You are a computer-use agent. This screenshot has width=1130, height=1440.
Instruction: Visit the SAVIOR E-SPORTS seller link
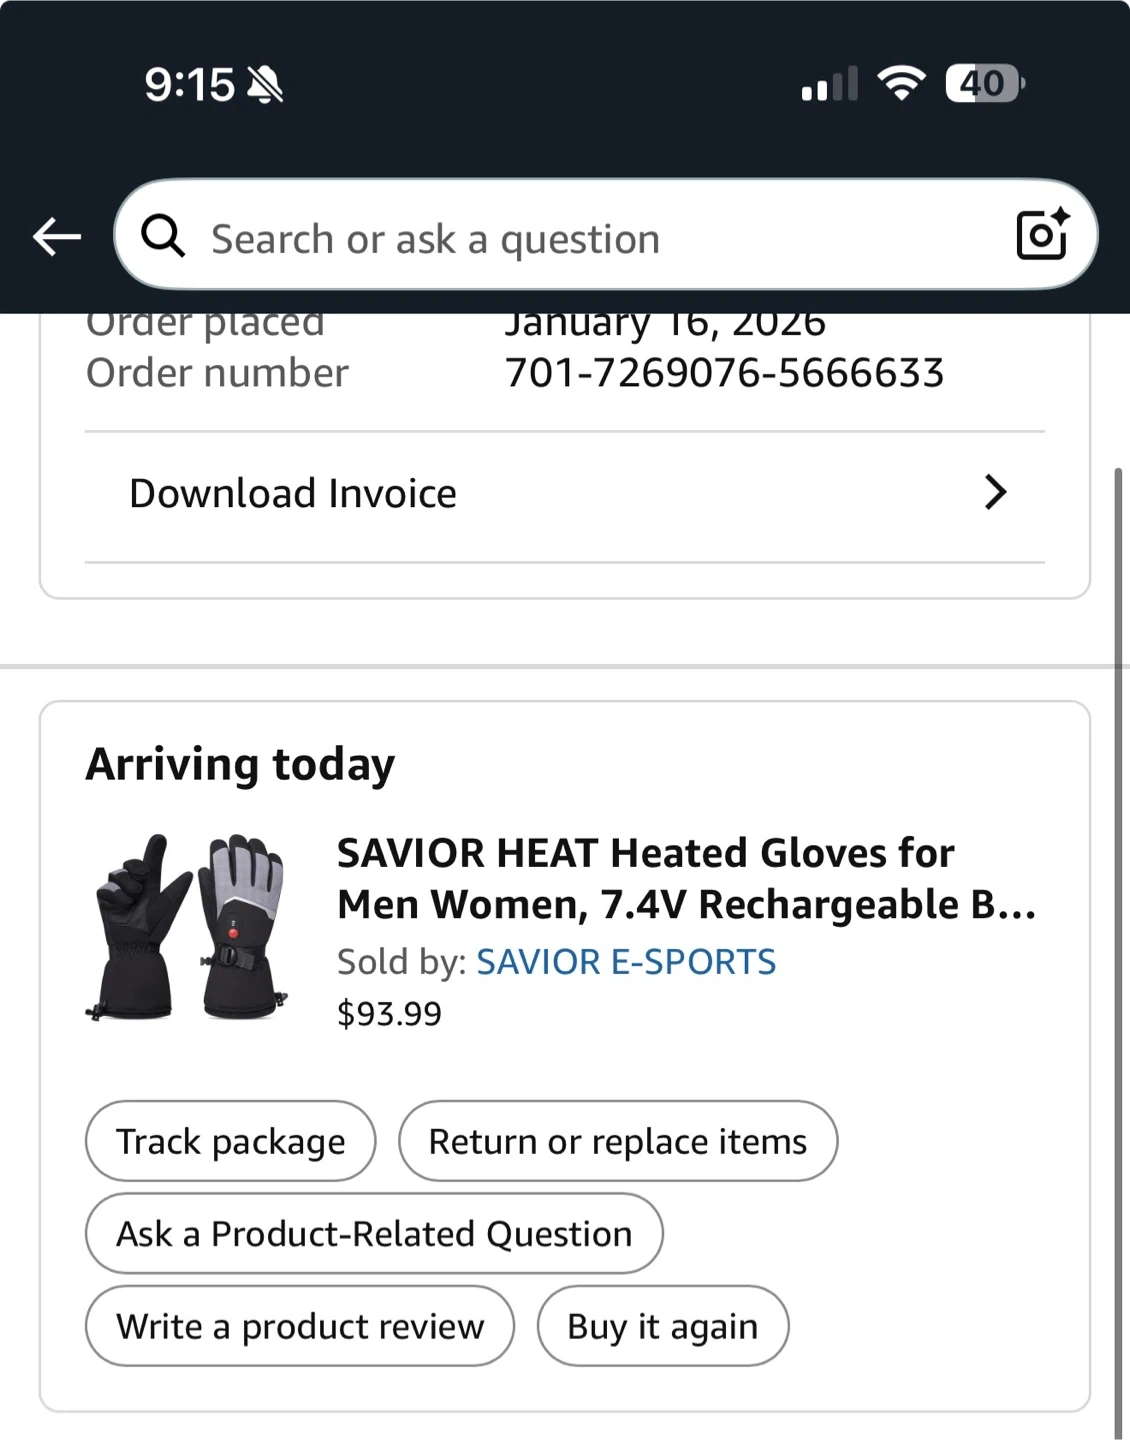coord(626,961)
